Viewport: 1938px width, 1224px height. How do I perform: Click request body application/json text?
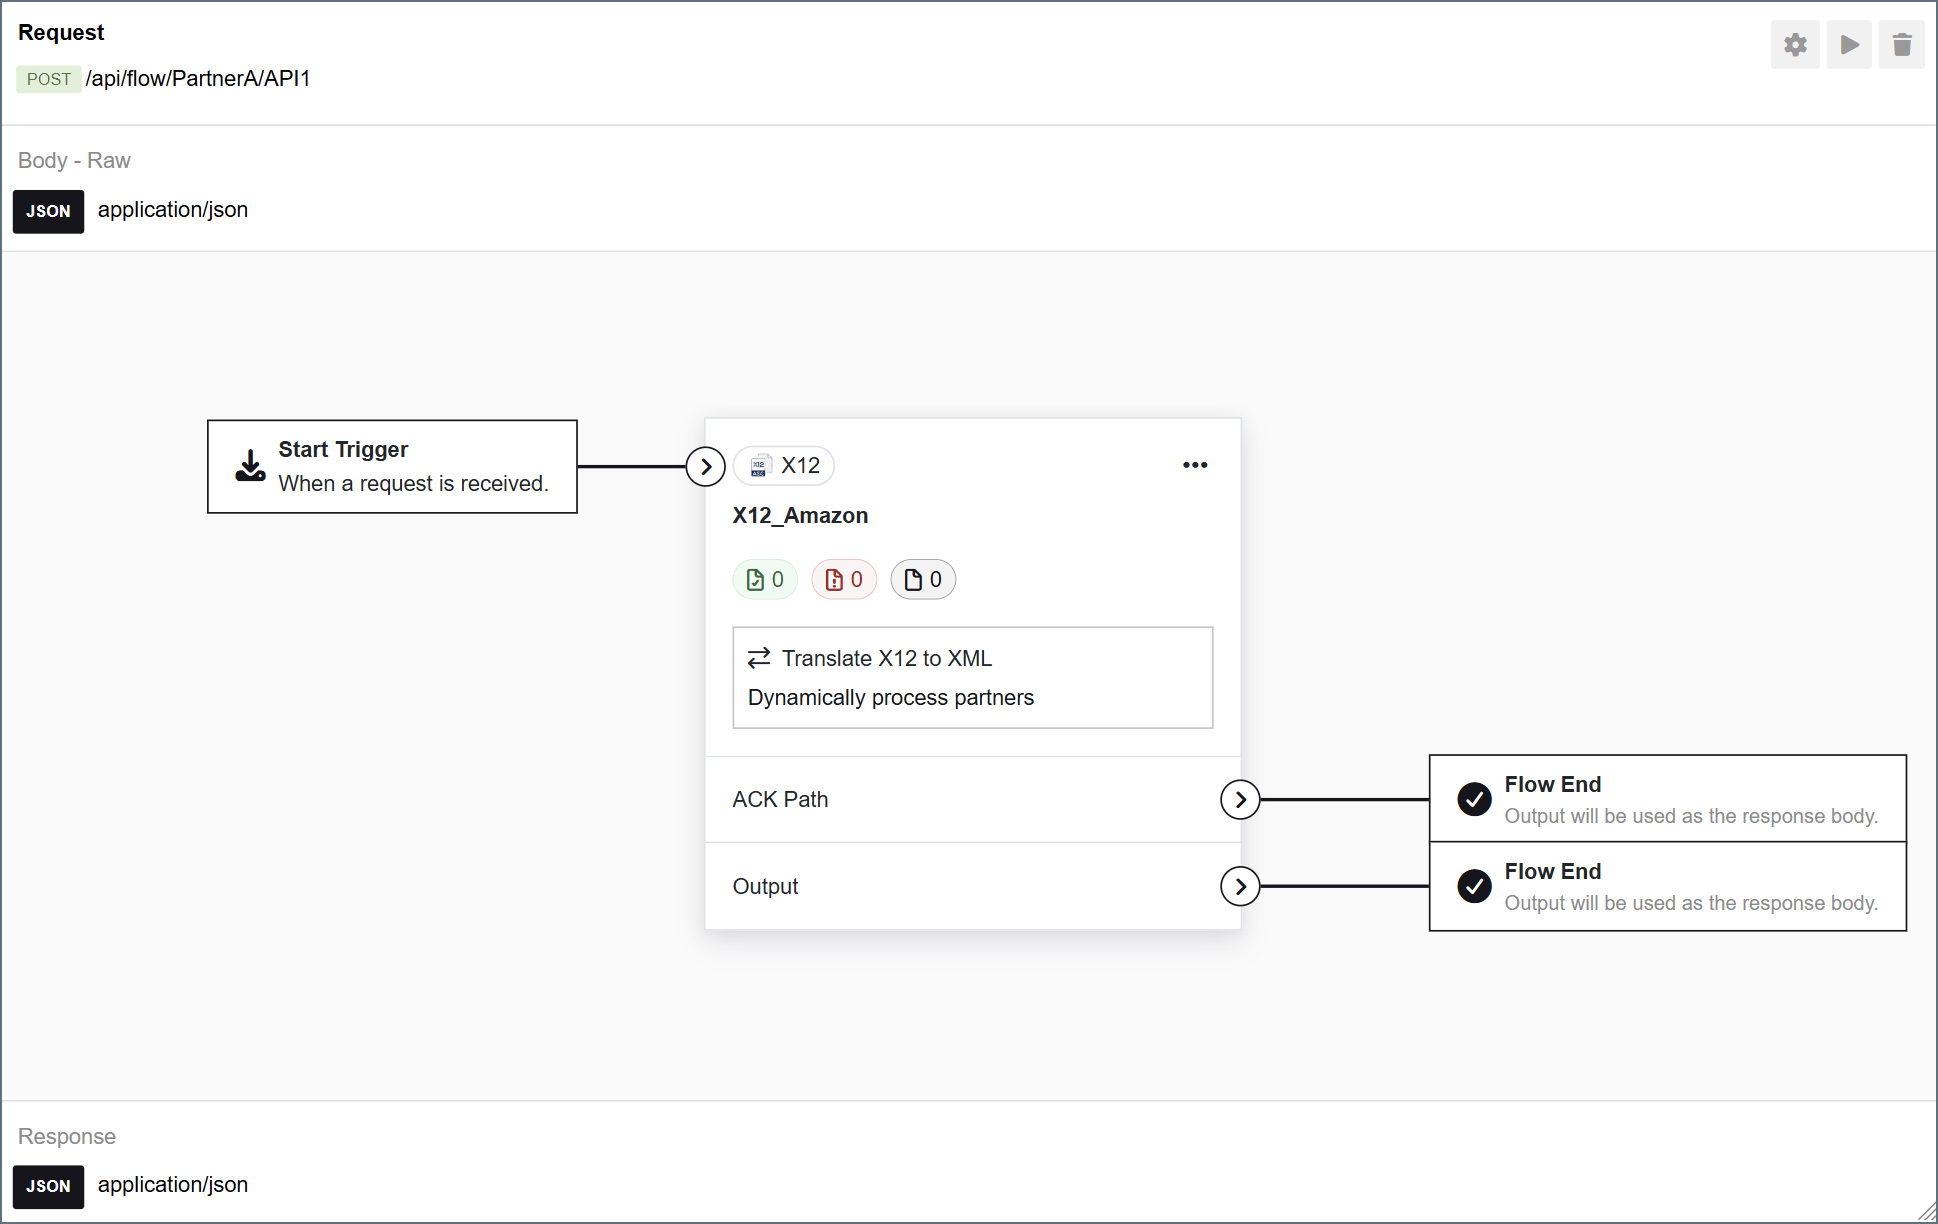point(173,210)
